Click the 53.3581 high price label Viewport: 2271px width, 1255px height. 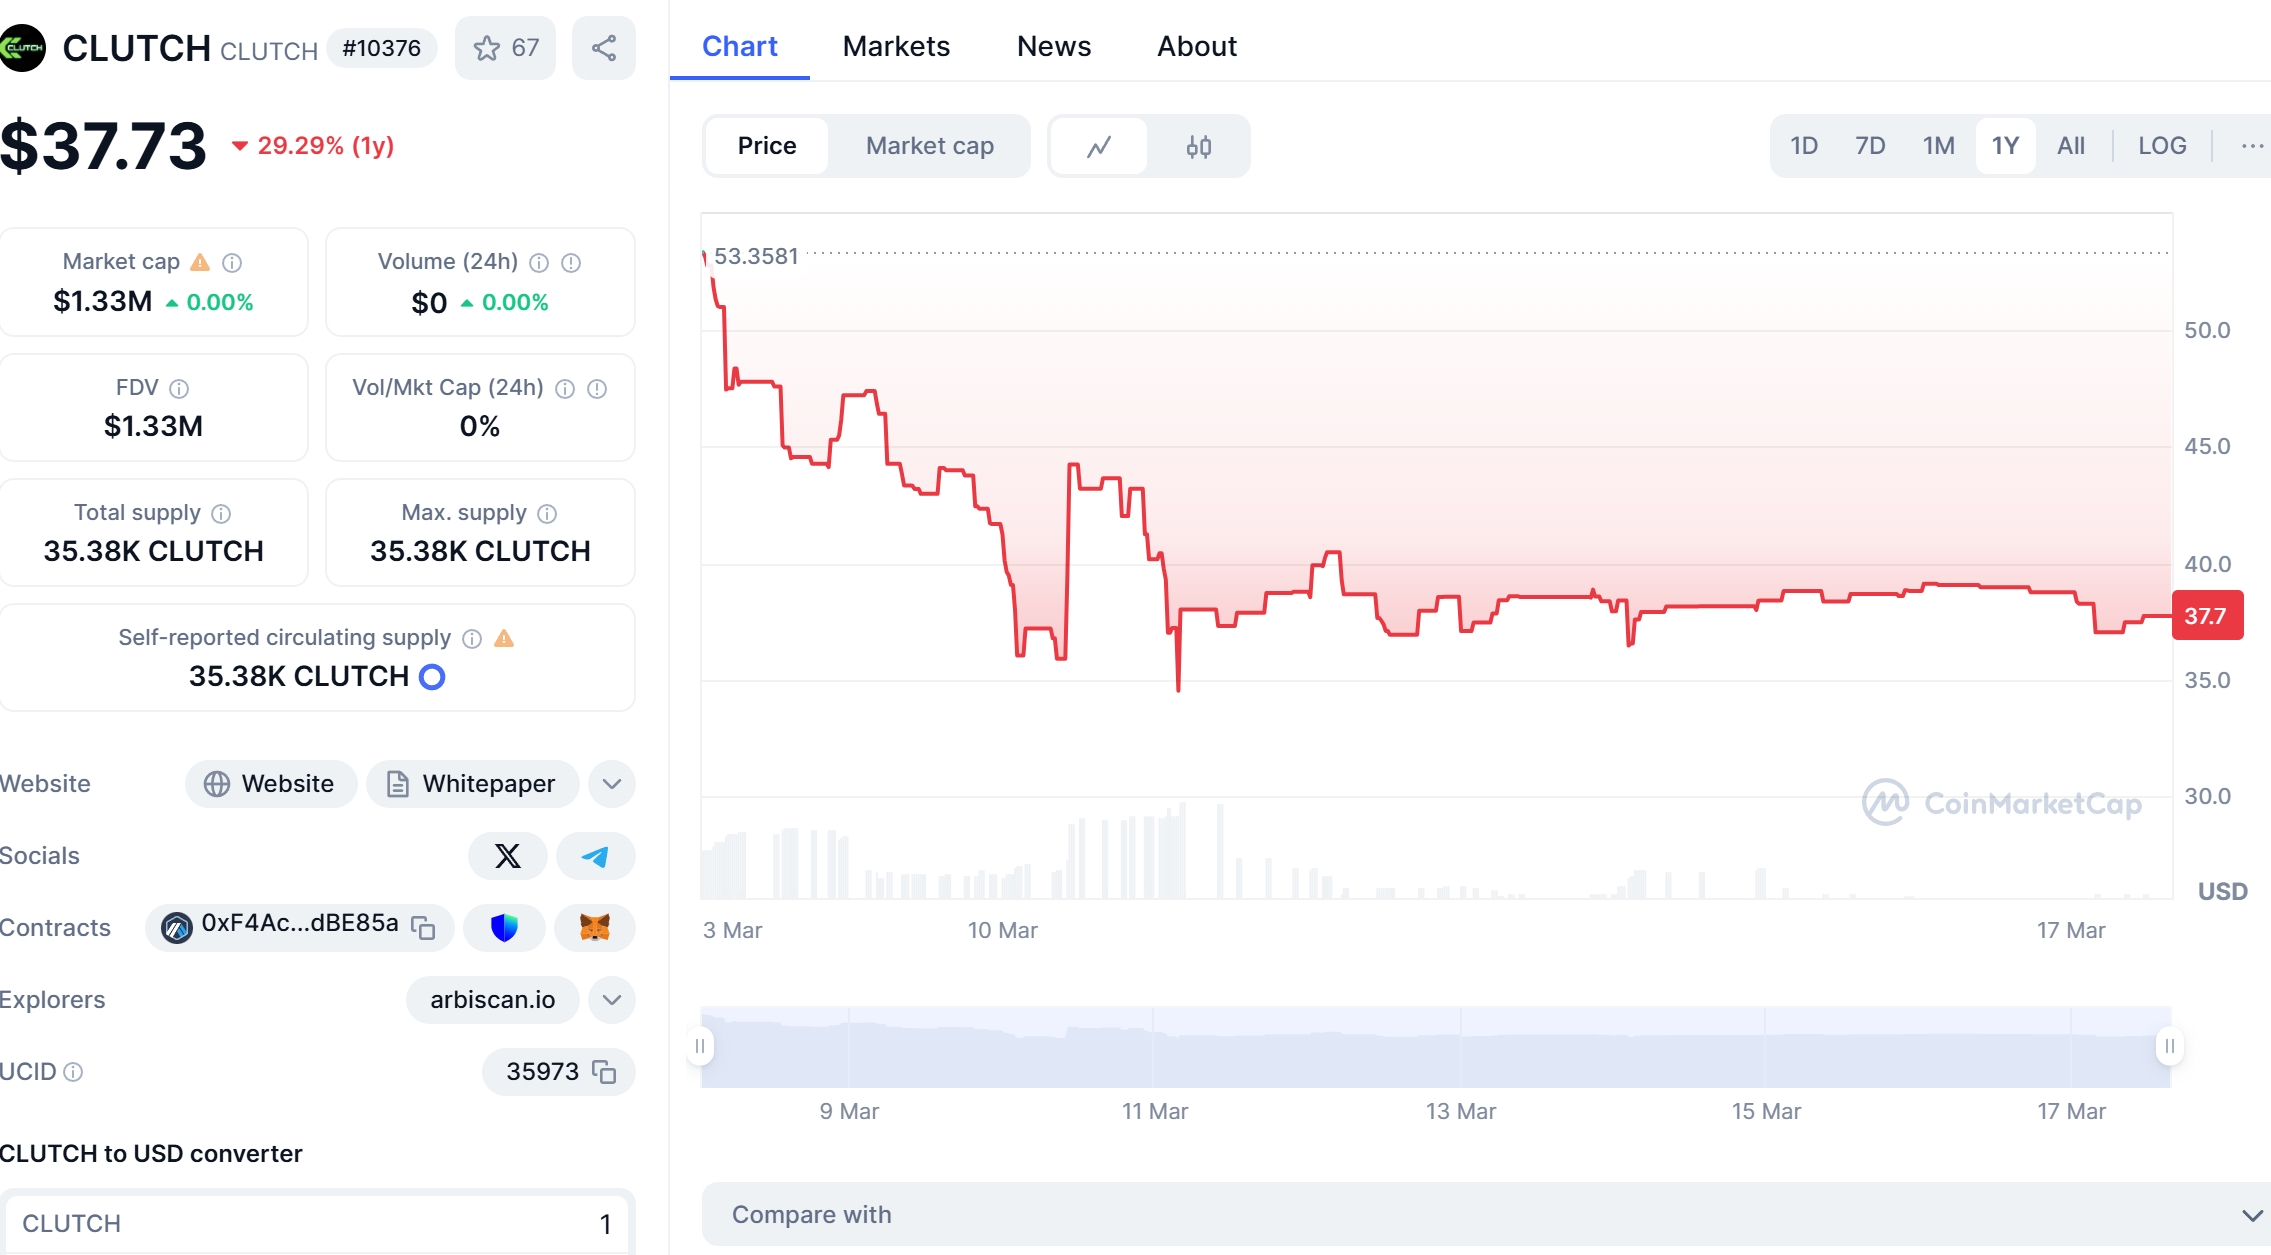click(x=756, y=256)
